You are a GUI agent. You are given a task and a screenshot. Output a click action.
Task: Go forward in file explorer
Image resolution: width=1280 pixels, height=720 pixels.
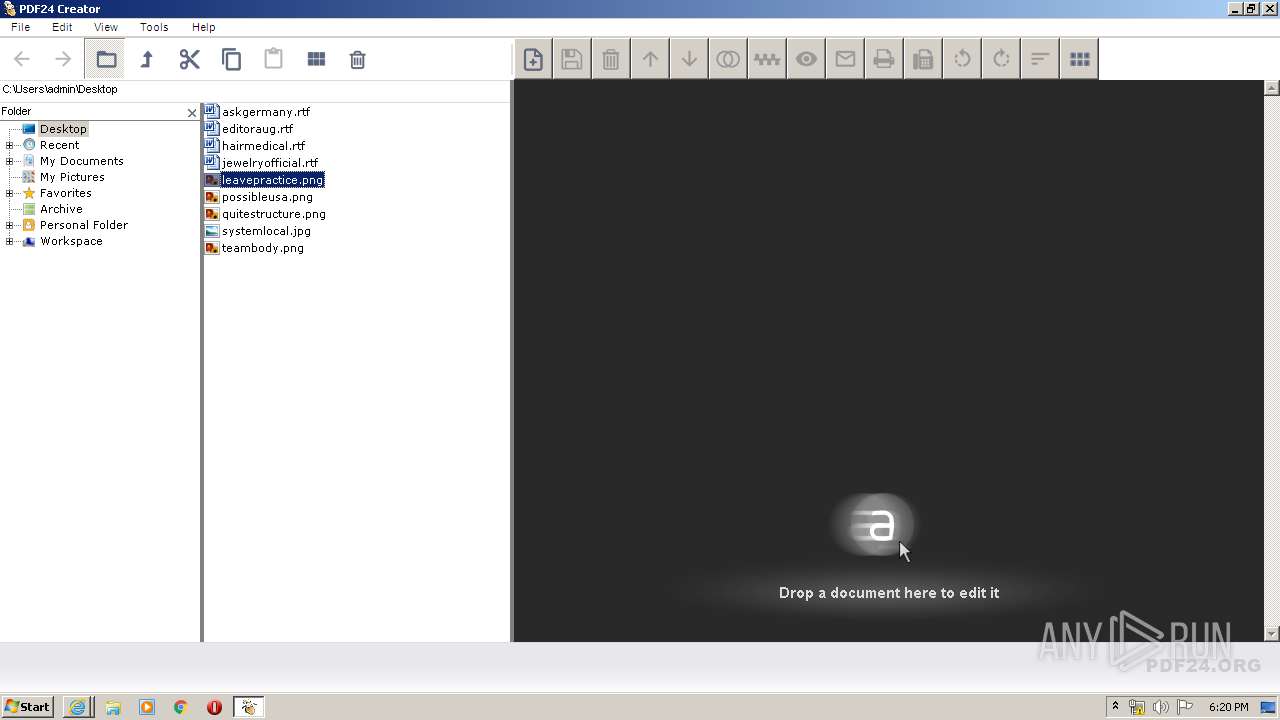pos(63,60)
